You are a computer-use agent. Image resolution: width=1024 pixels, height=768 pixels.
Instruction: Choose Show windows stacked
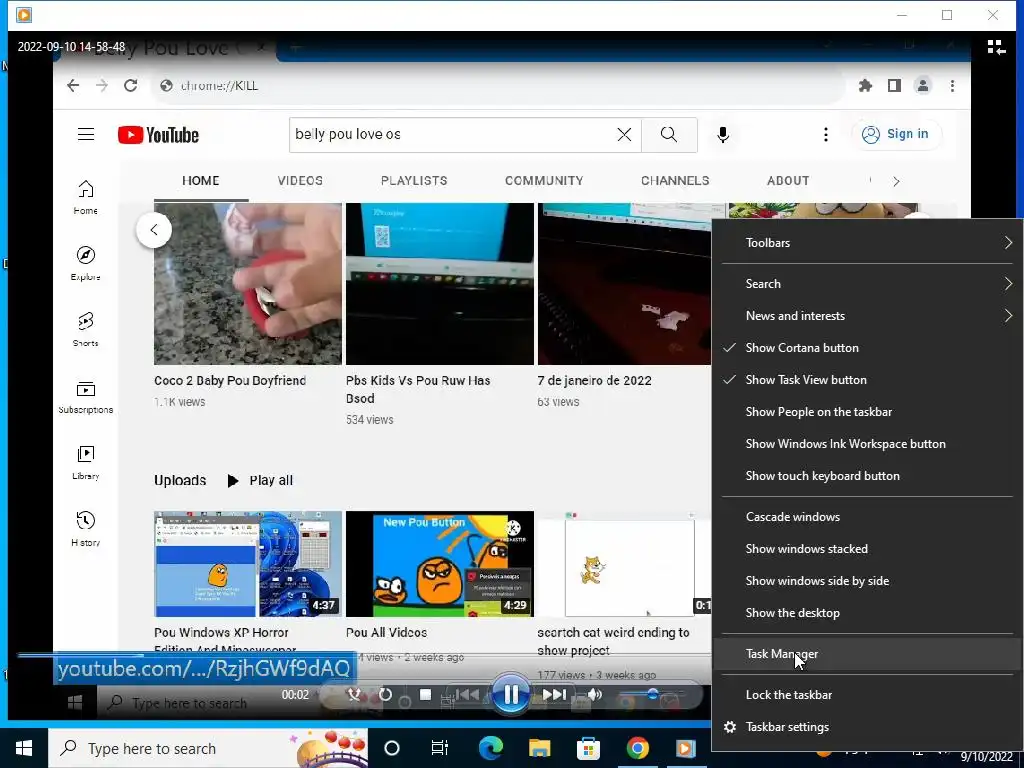tap(867, 549)
